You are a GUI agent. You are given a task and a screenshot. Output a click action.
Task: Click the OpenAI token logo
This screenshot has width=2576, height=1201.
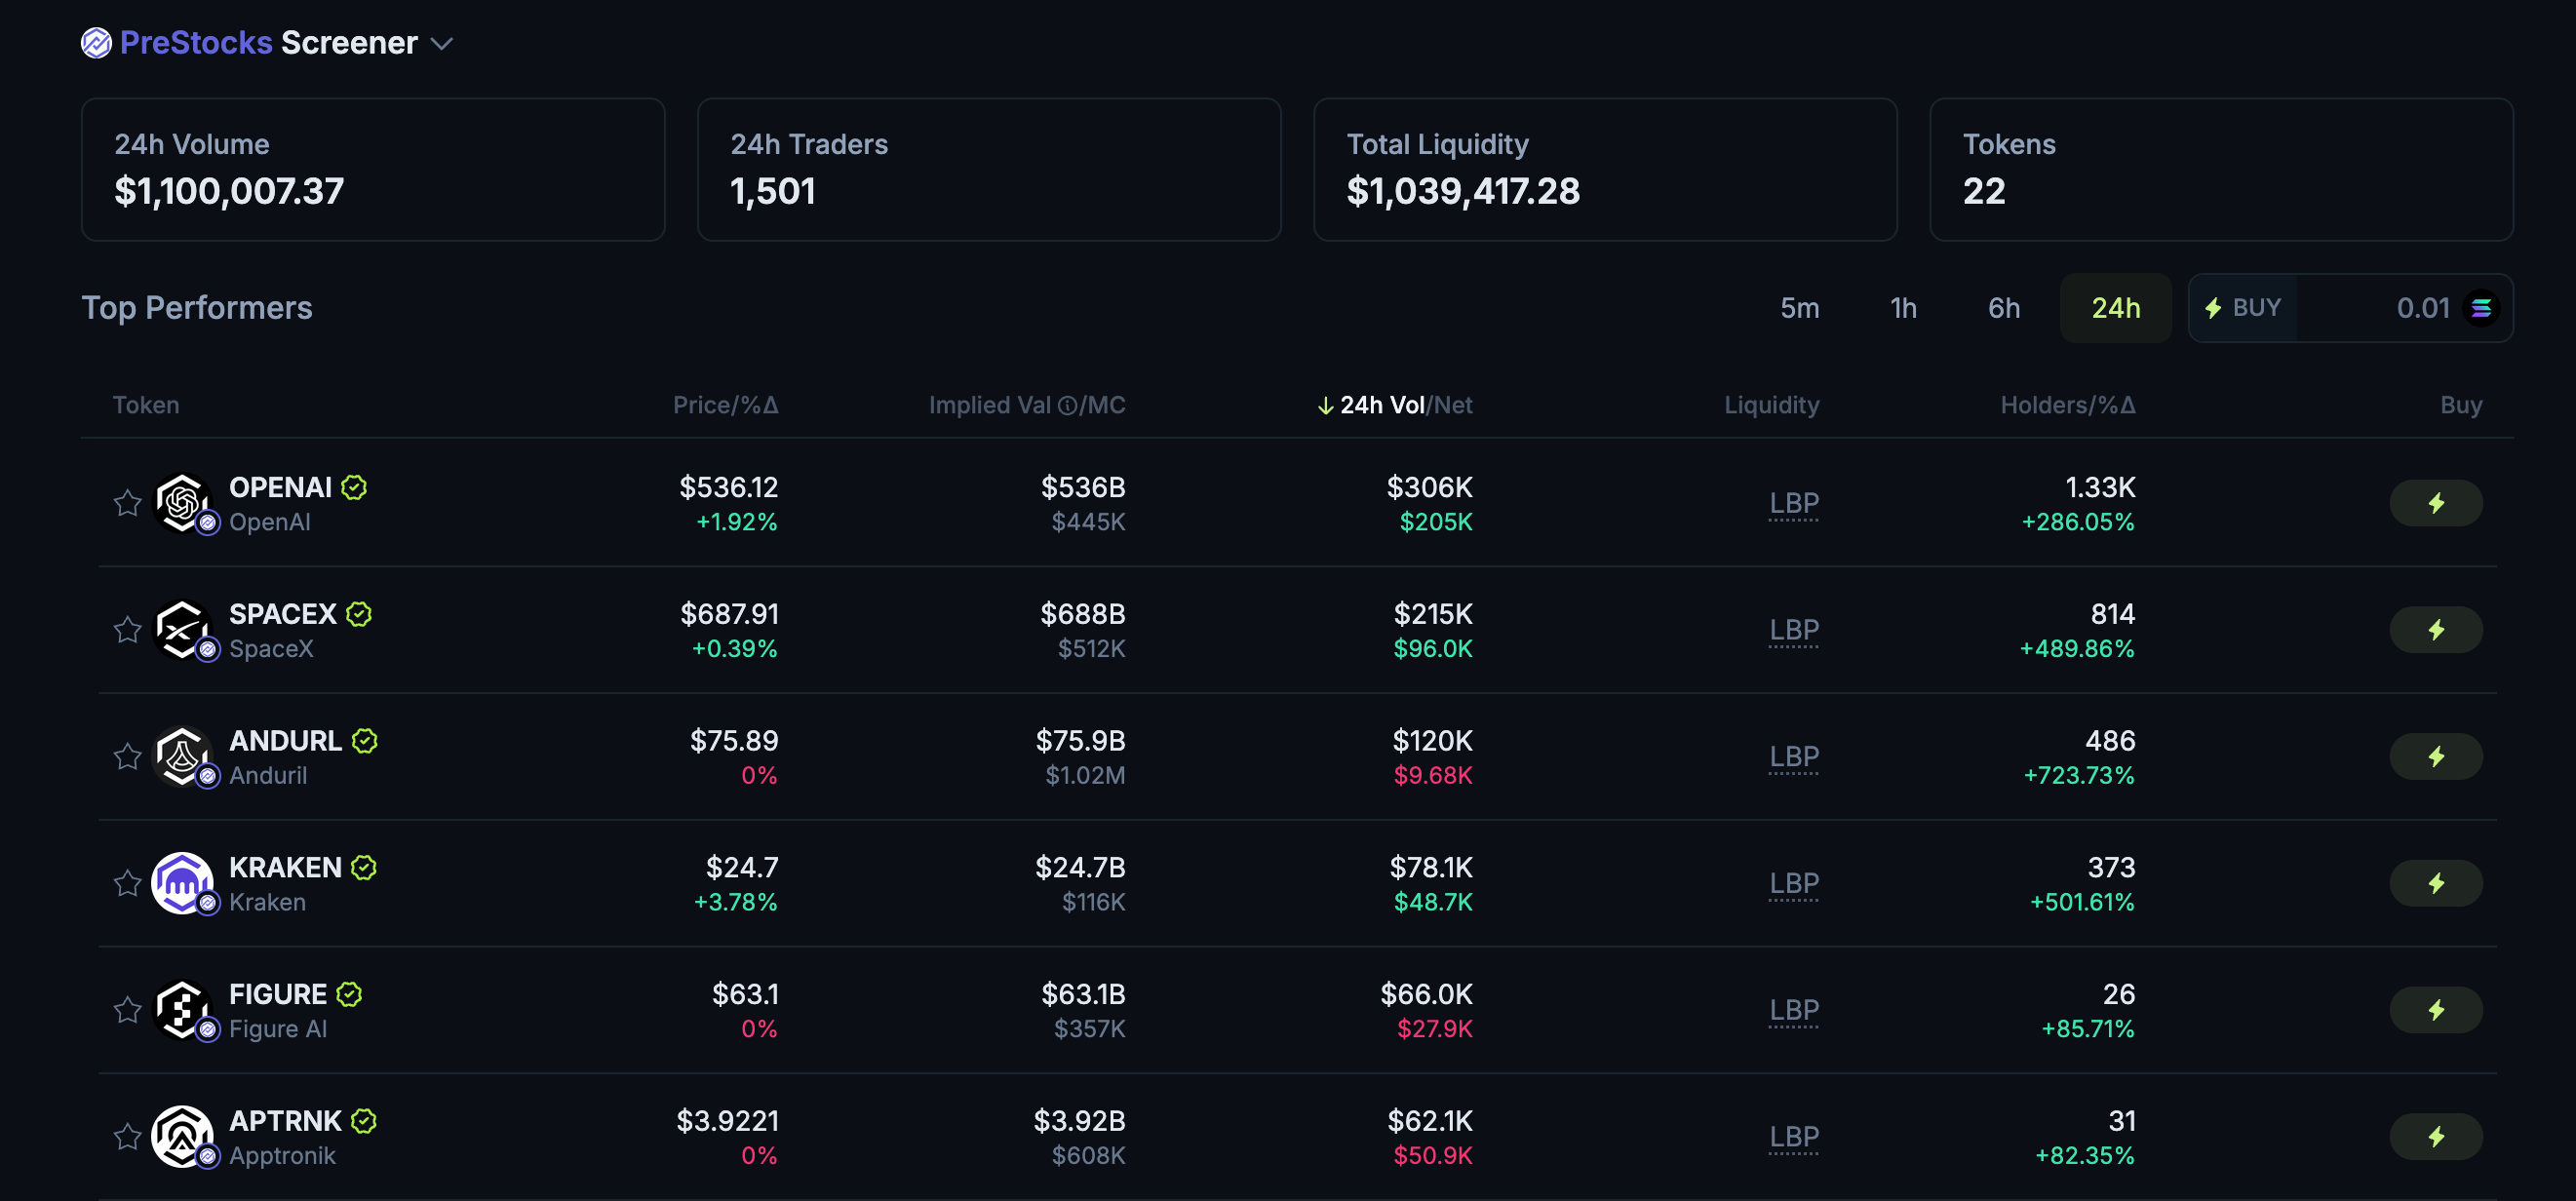pos(181,502)
